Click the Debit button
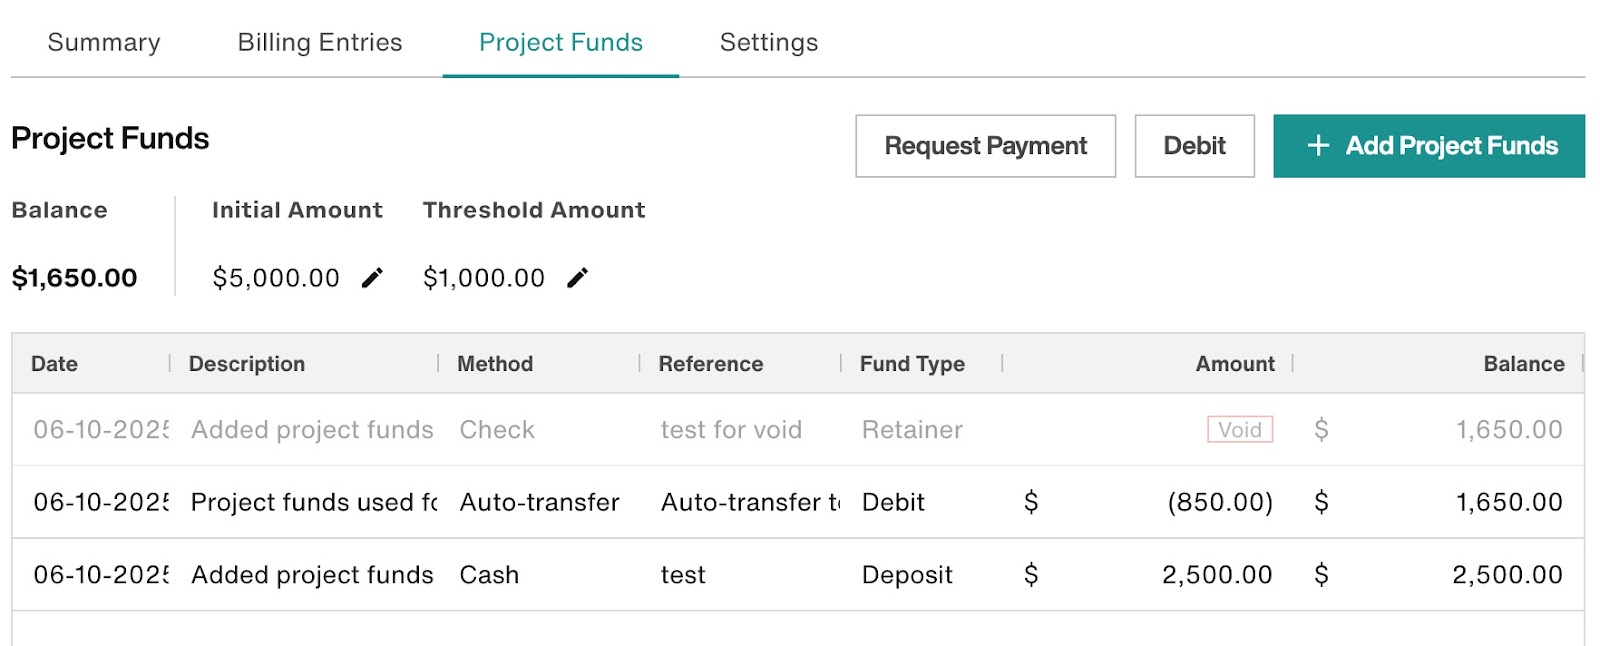Screen dimensions: 1600x646 pyautogui.click(x=1194, y=146)
